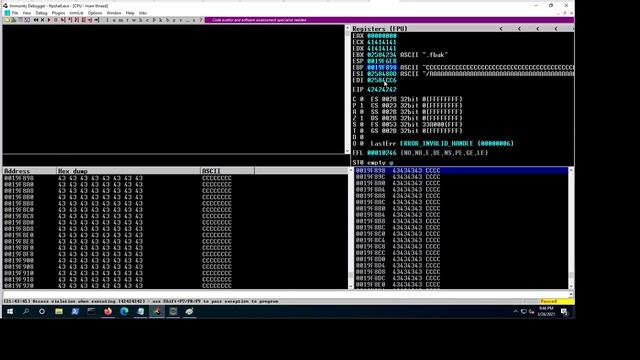
Task: Open File Explorer from the taskbar
Action: click(x=59, y=311)
